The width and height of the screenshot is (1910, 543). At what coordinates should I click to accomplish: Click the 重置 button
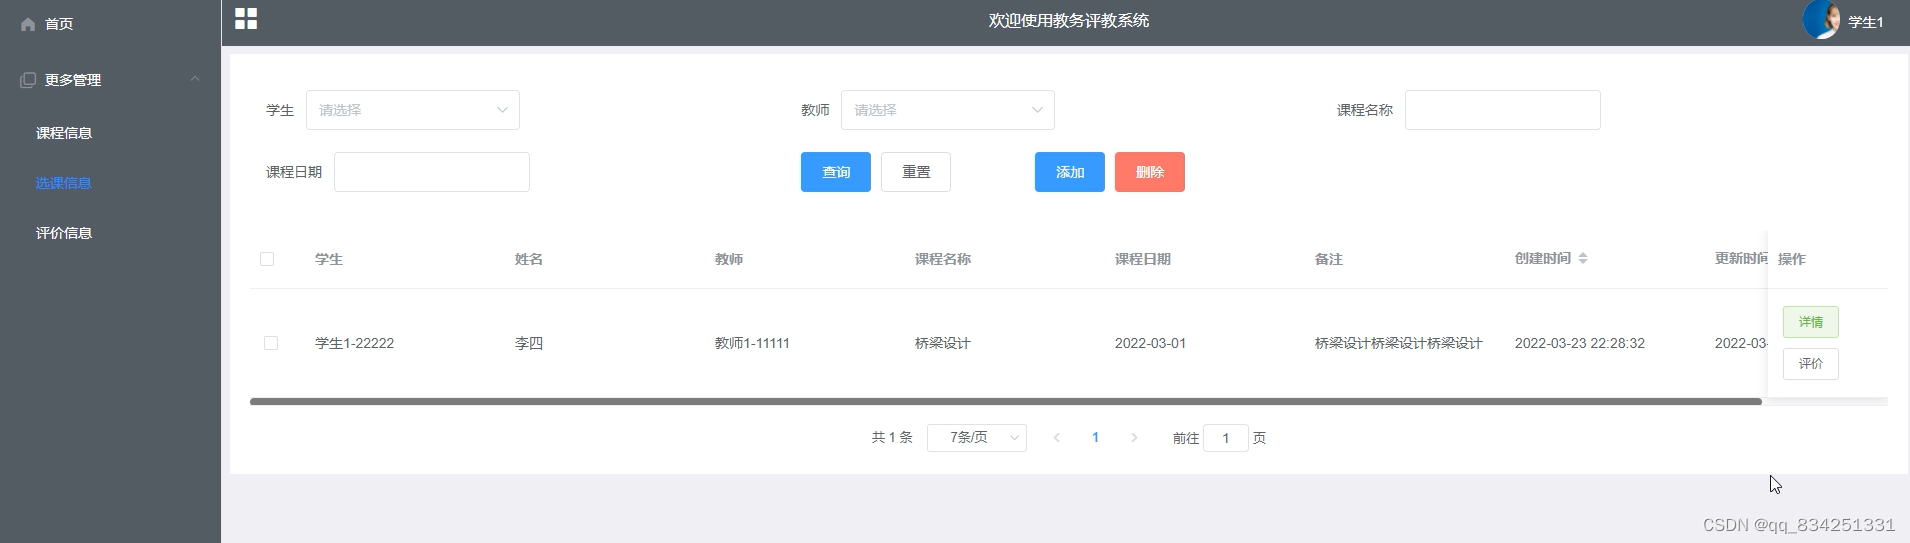point(916,172)
